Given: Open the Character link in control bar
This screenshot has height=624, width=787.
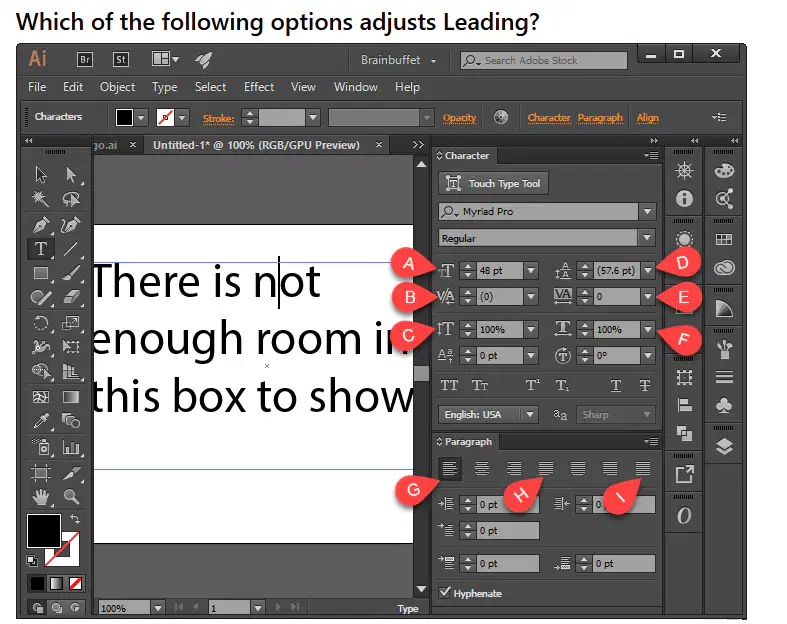Looking at the screenshot, I should (549, 118).
